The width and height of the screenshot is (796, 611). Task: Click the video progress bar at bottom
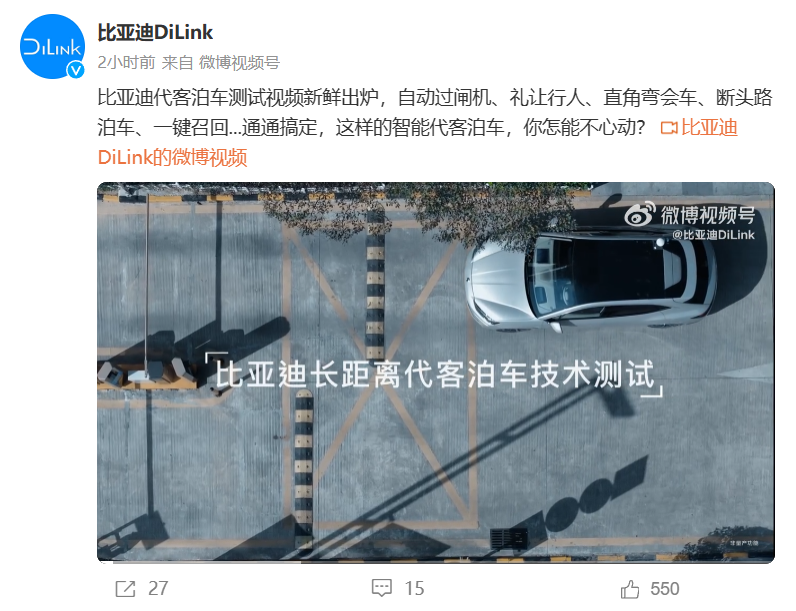coord(436,561)
